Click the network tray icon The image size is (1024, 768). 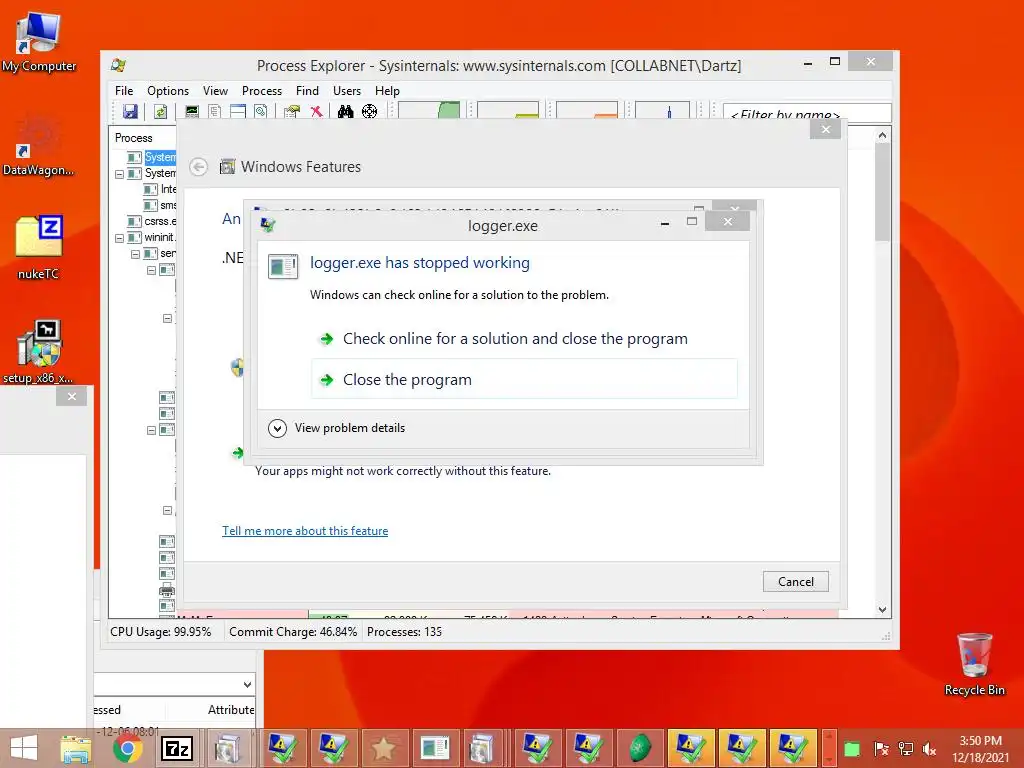(x=906, y=748)
